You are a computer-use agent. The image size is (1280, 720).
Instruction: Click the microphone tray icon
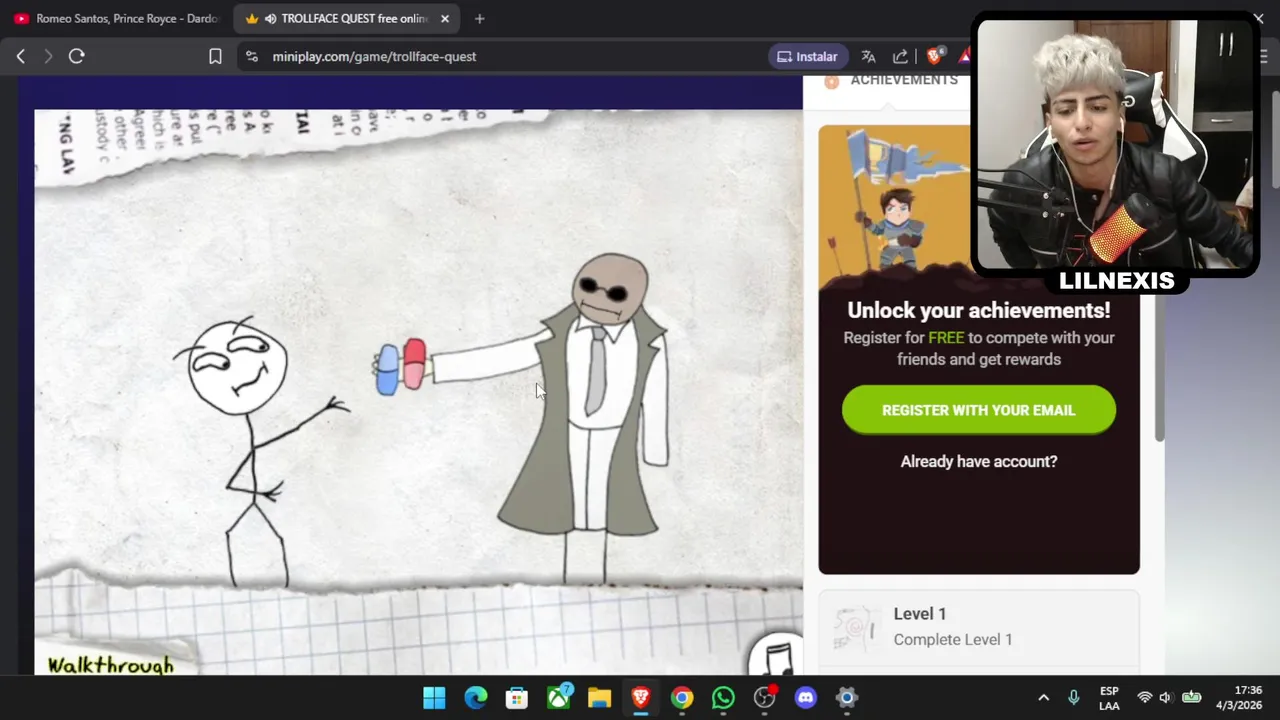1073,698
